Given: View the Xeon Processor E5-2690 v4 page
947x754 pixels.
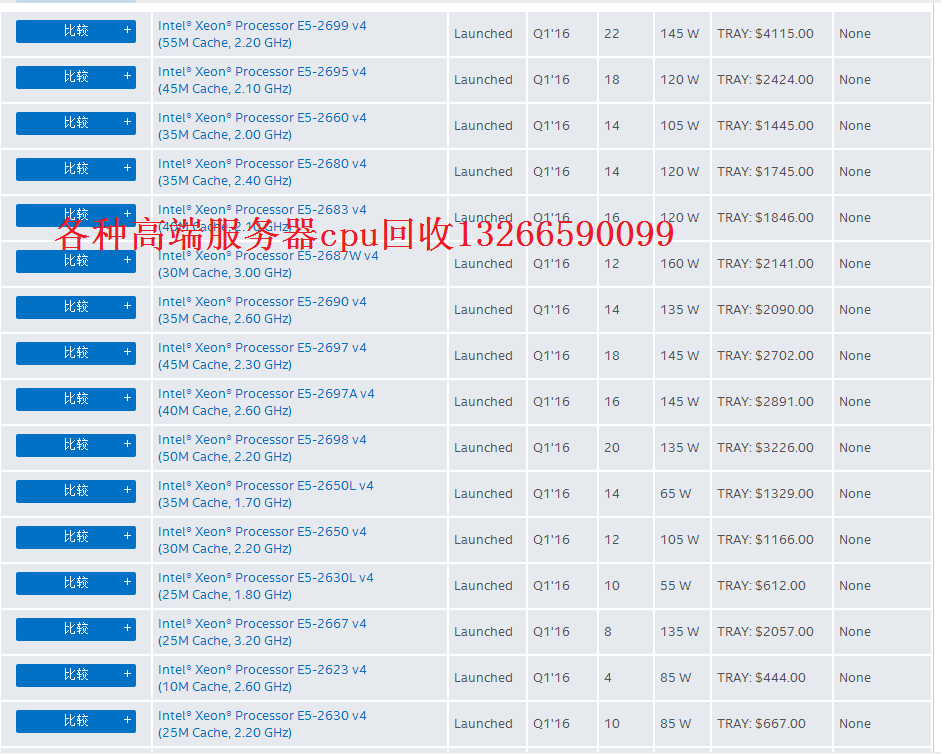Looking at the screenshot, I should click(262, 310).
